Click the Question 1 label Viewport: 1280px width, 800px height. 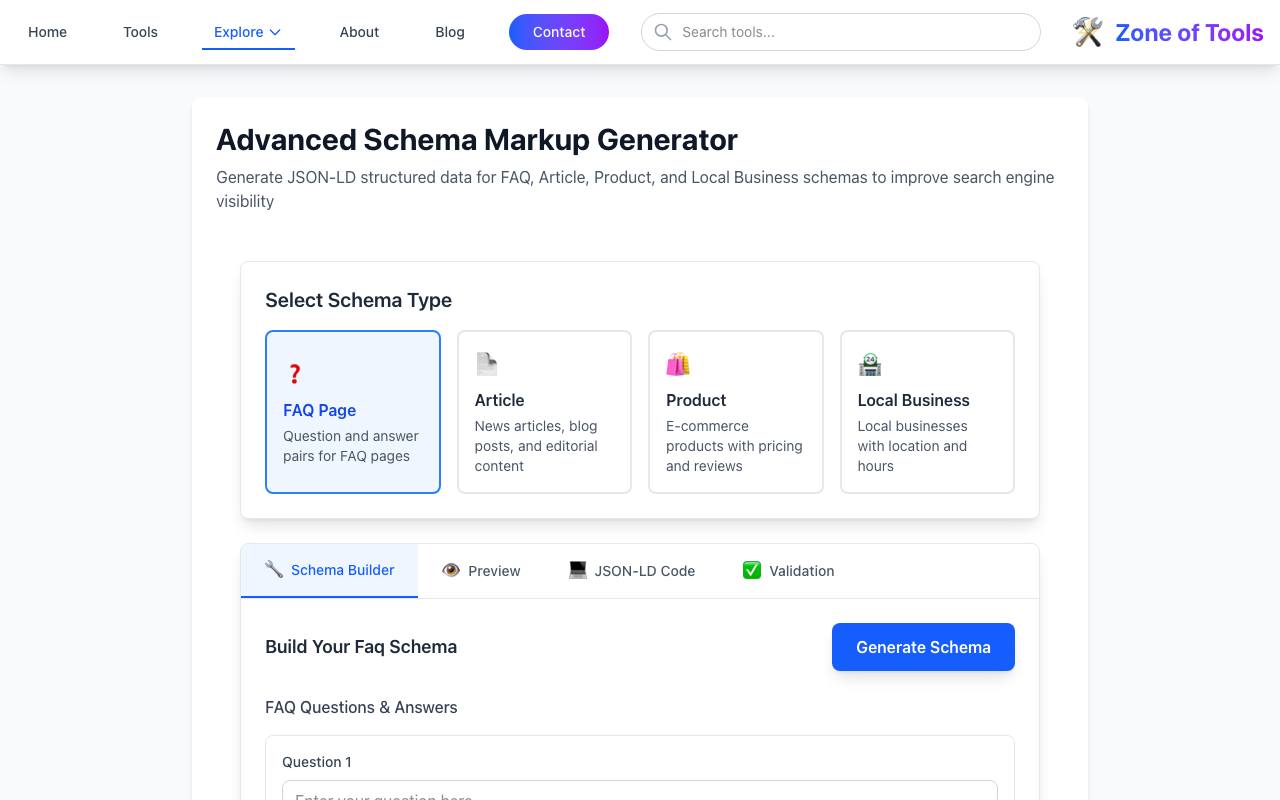pyautogui.click(x=317, y=762)
